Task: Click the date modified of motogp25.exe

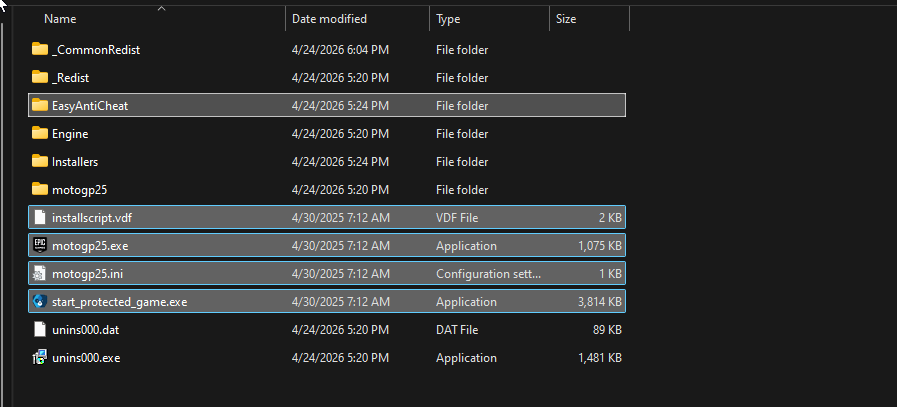Action: [340, 246]
